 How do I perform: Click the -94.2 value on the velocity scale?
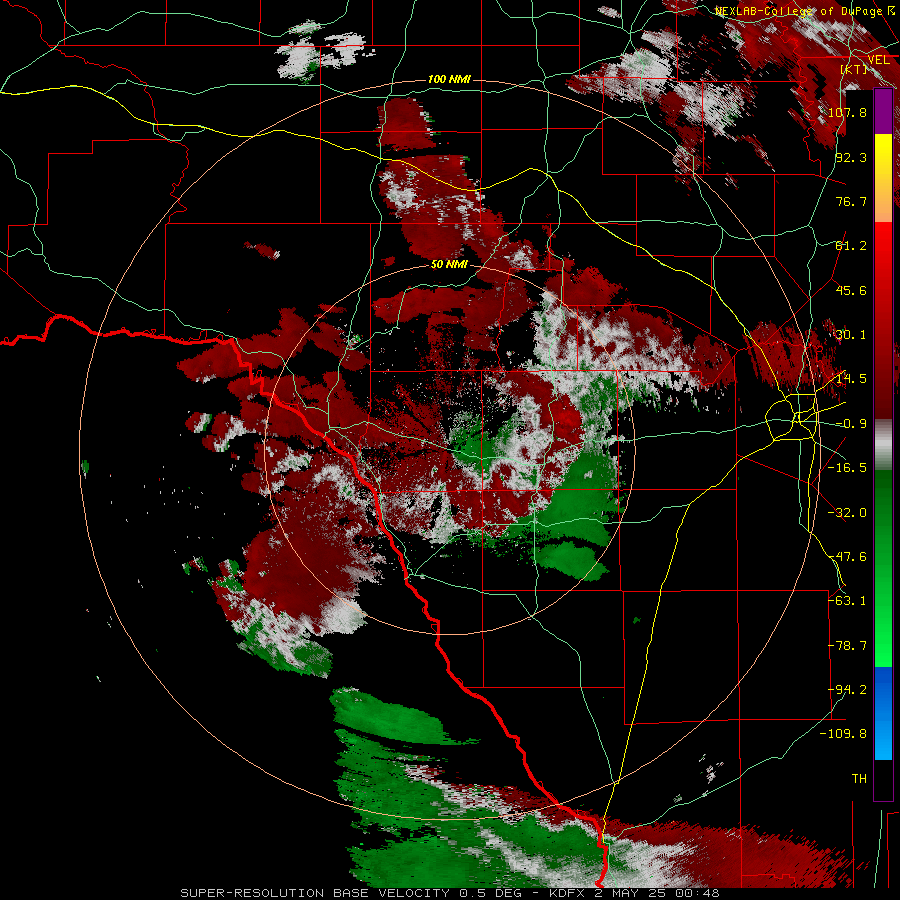[847, 690]
